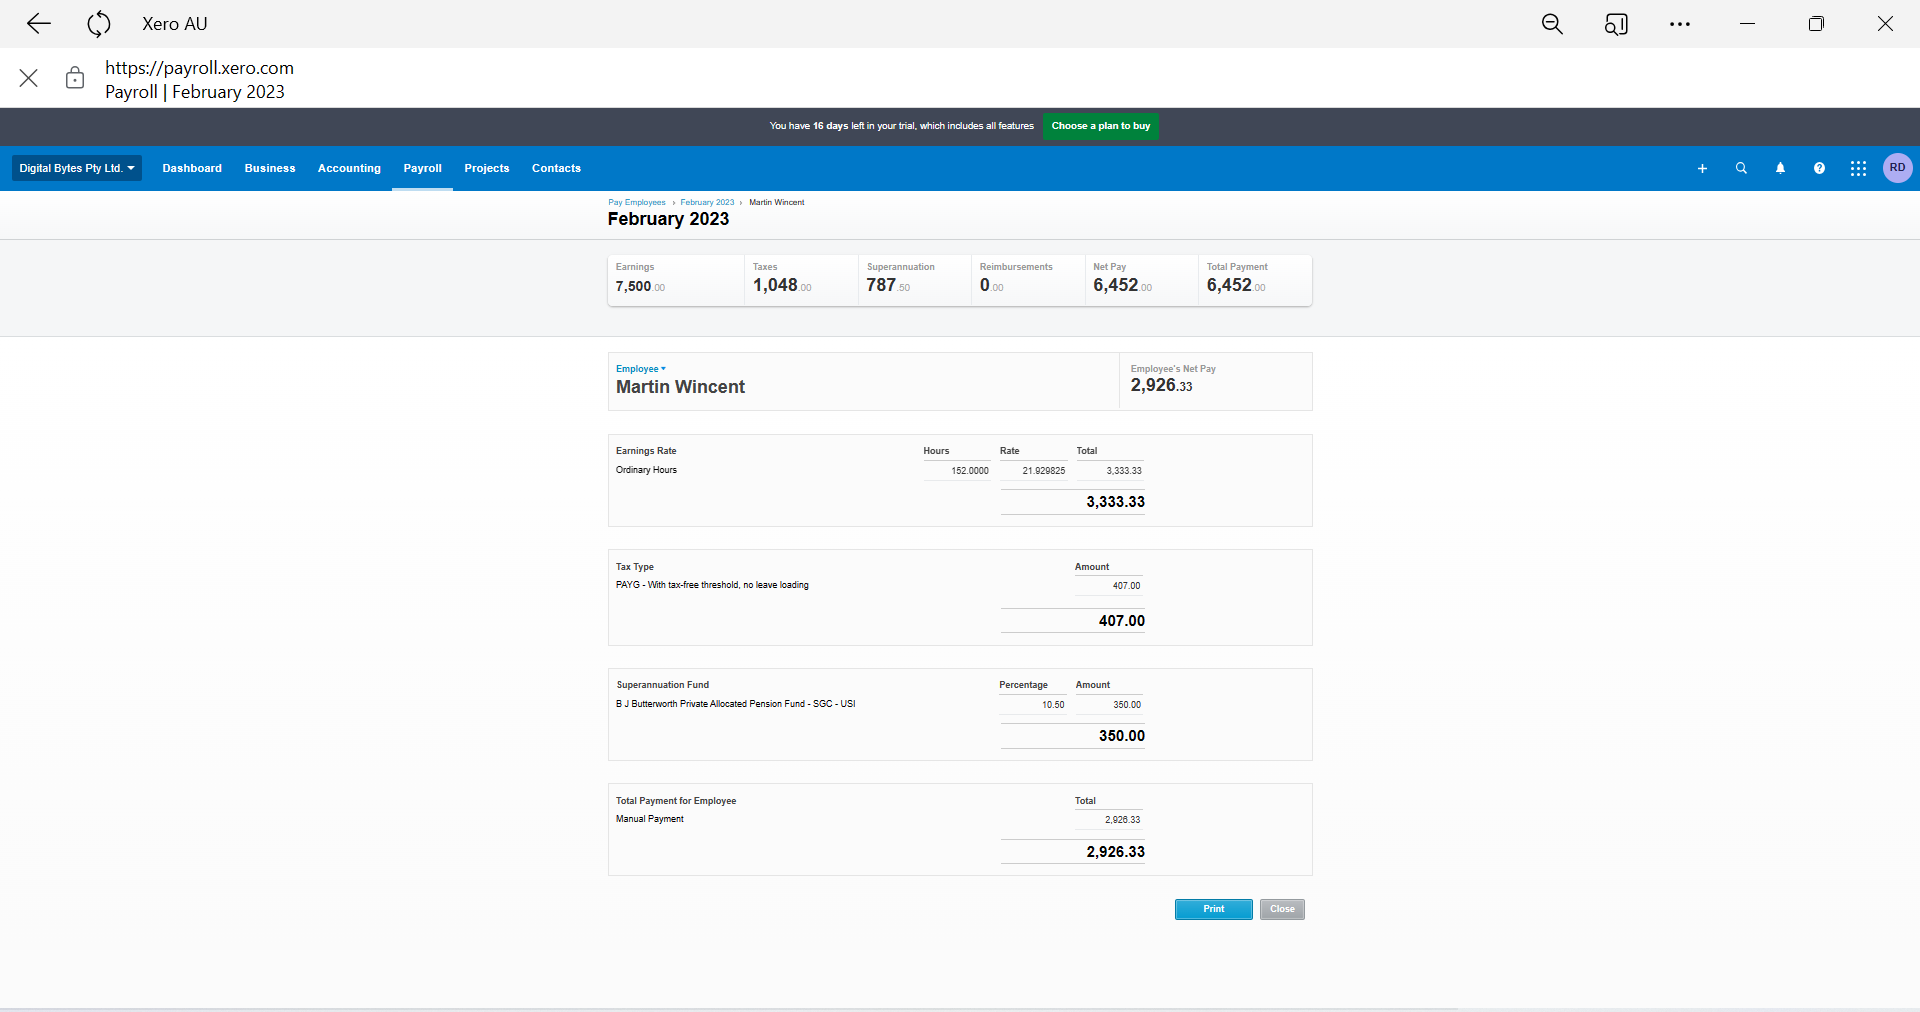Screen dimensions: 1920x1012
Task: Follow the February 2023 breadcrumb link
Action: tap(707, 202)
